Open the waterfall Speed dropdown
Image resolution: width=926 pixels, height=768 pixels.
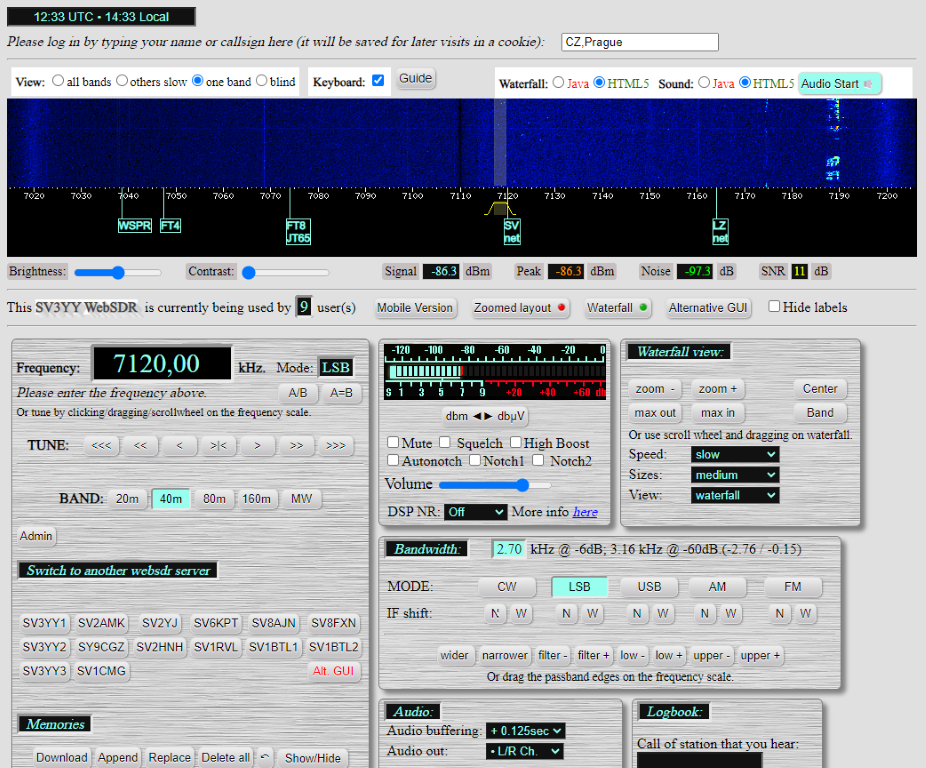pyautogui.click(x=735, y=454)
